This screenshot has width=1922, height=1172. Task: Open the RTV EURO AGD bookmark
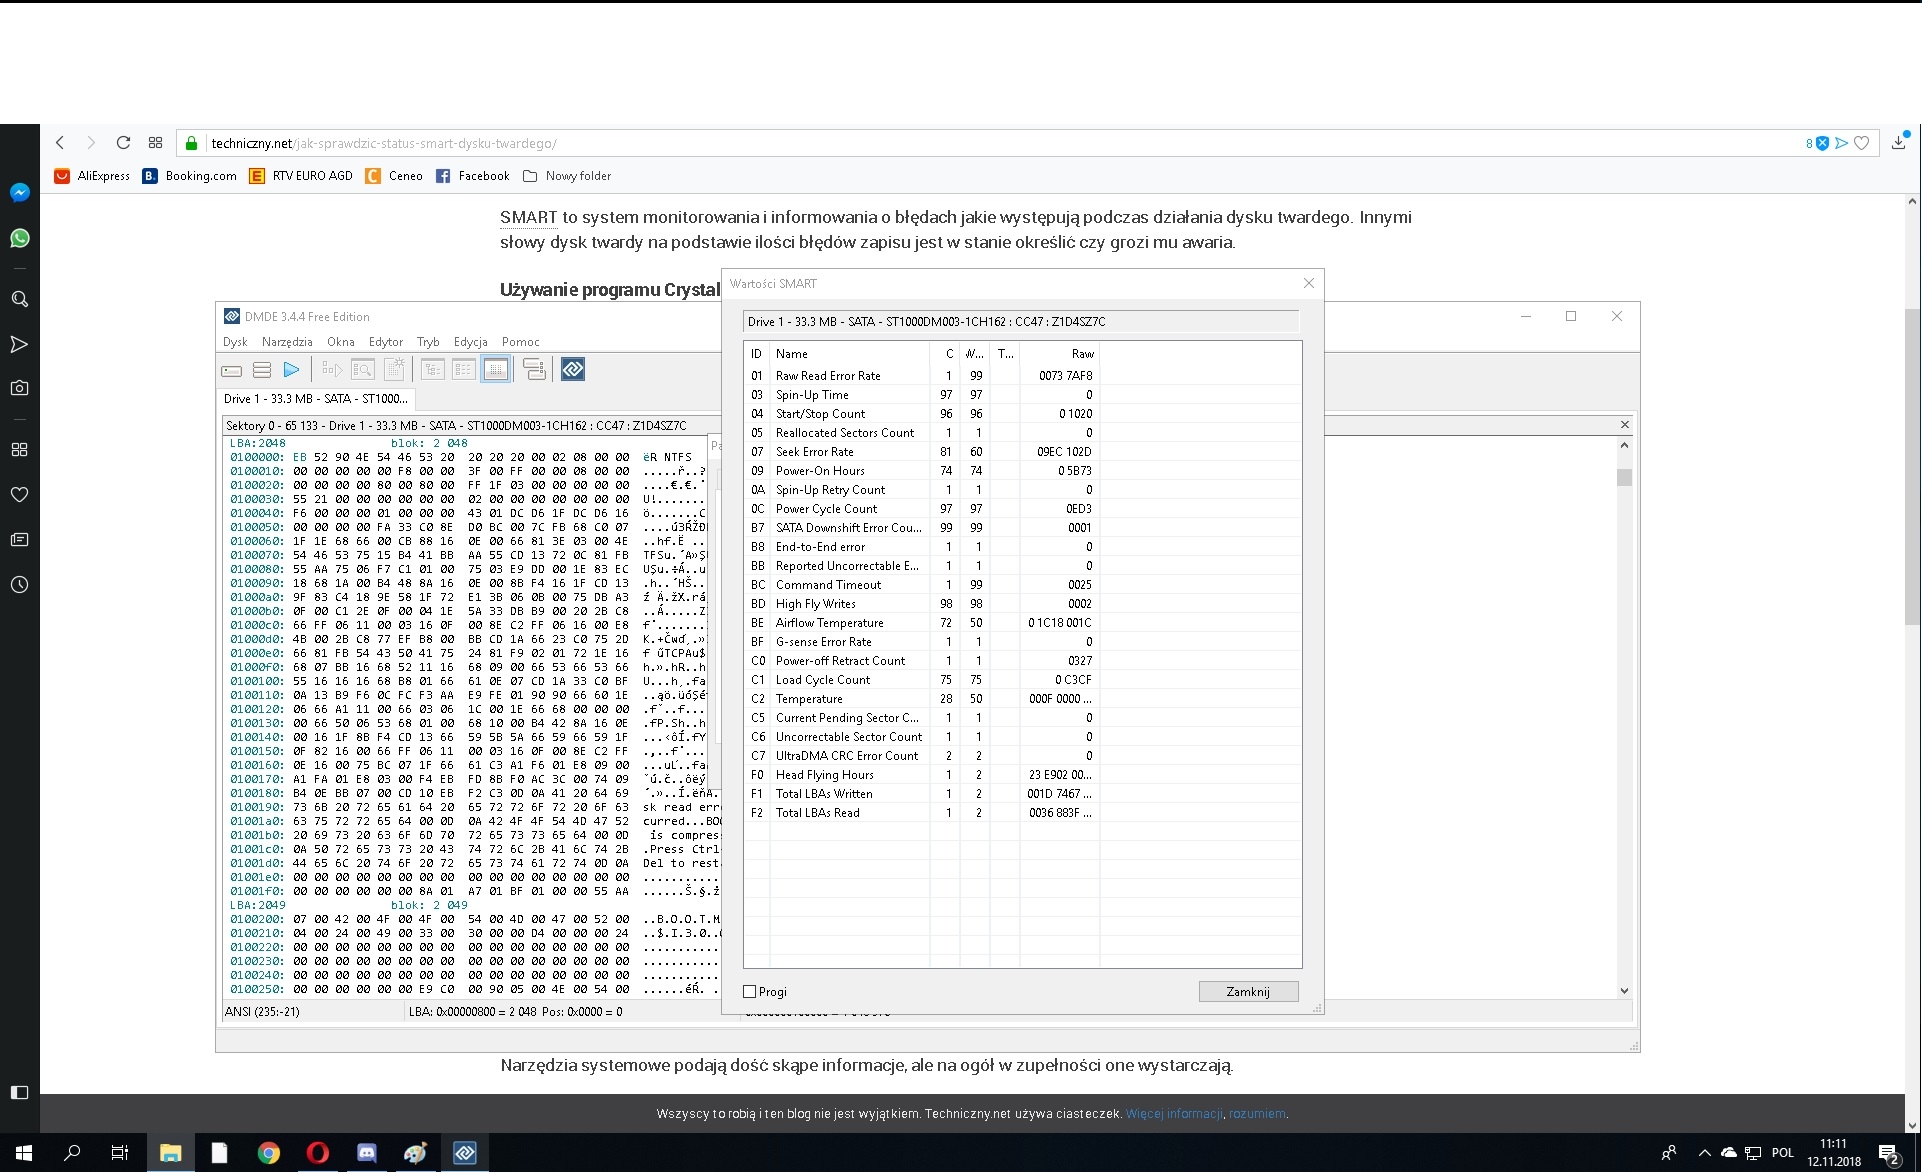301,176
